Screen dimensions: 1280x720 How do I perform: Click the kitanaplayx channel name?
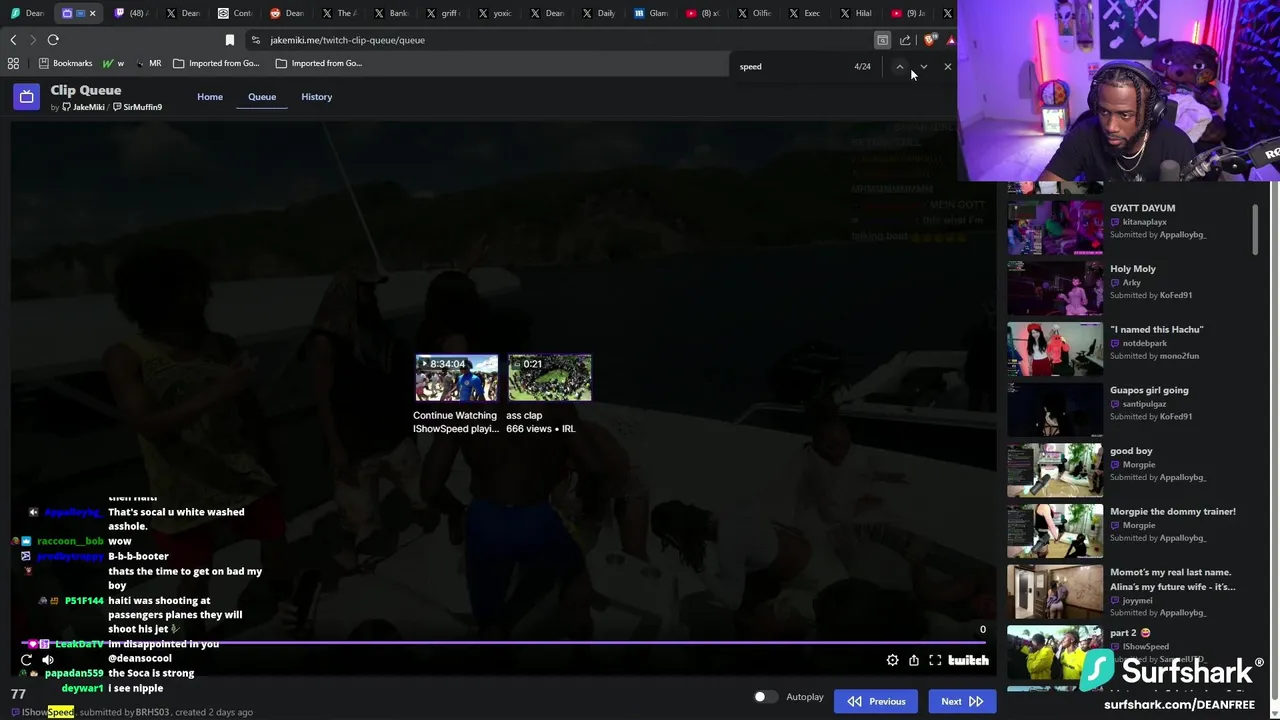point(1144,222)
